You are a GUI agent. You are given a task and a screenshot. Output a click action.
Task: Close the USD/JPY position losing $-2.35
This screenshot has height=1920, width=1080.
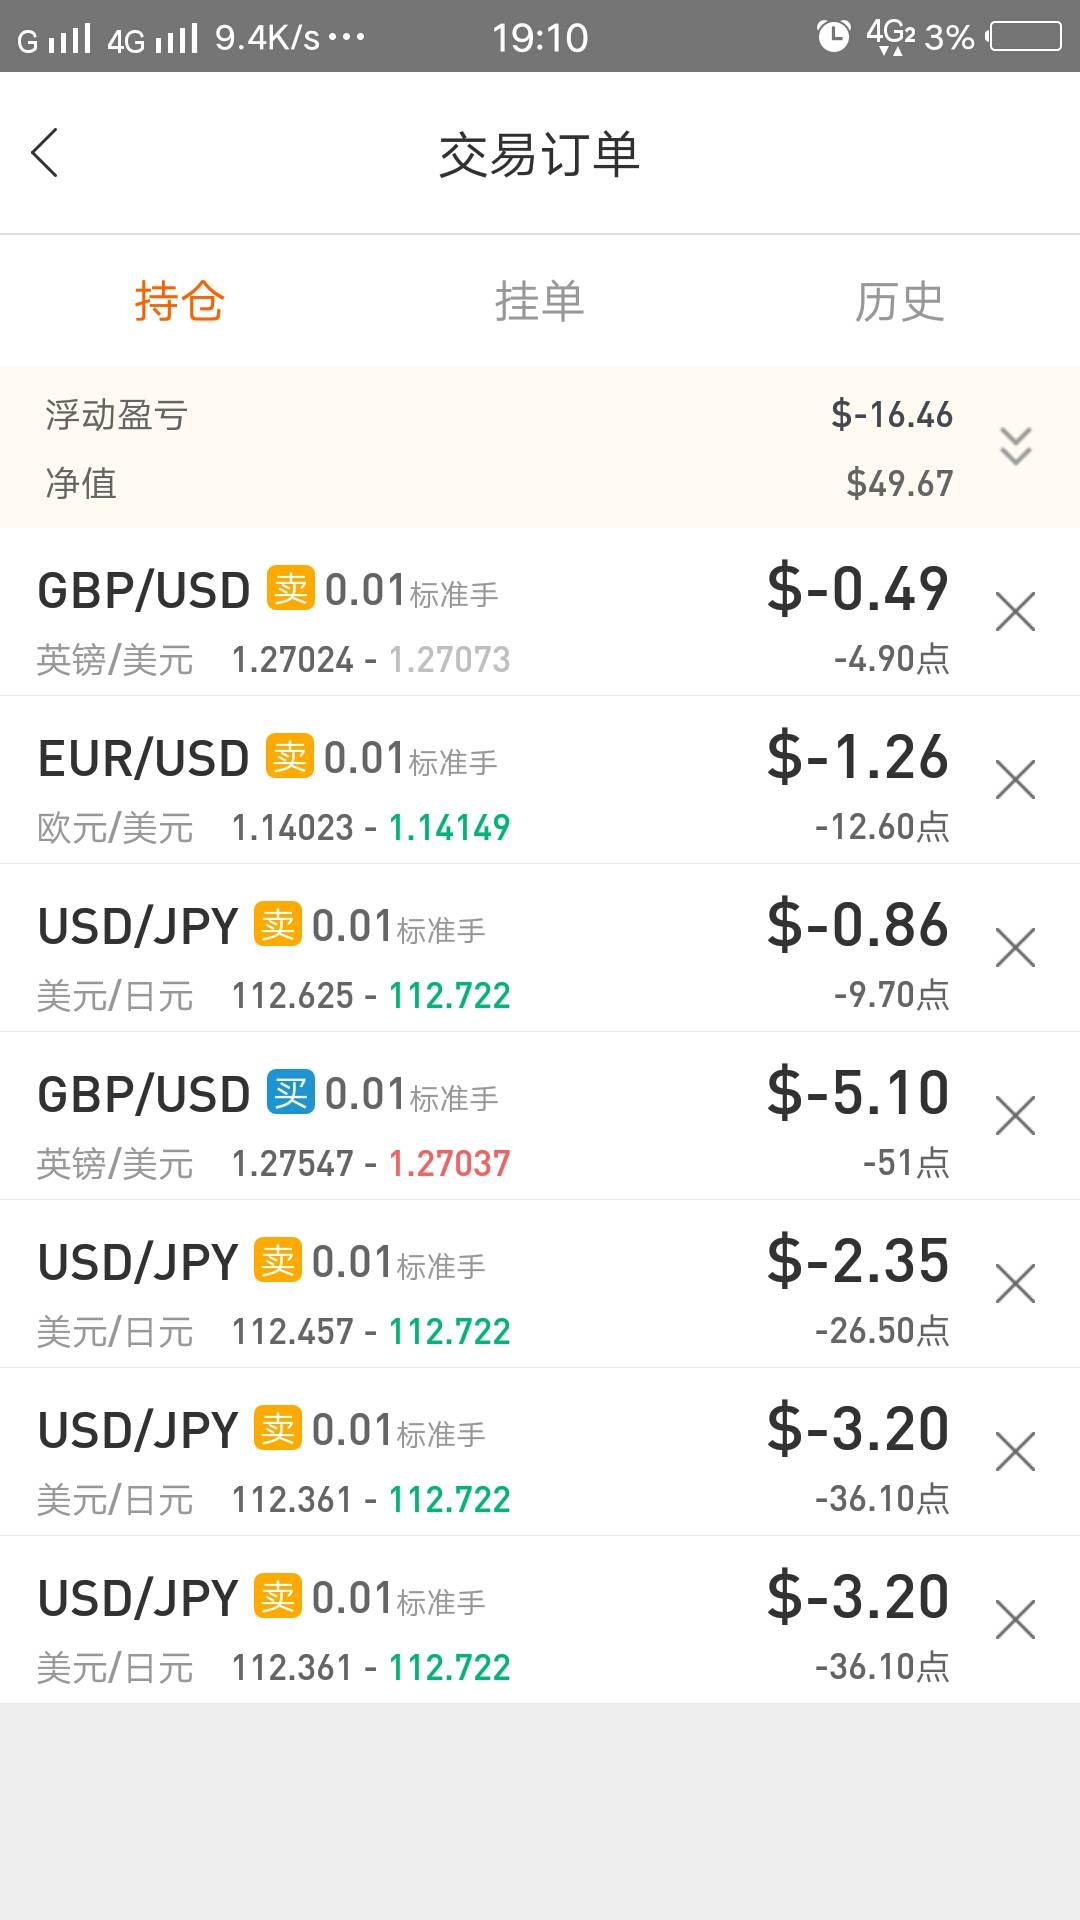click(x=1015, y=1284)
